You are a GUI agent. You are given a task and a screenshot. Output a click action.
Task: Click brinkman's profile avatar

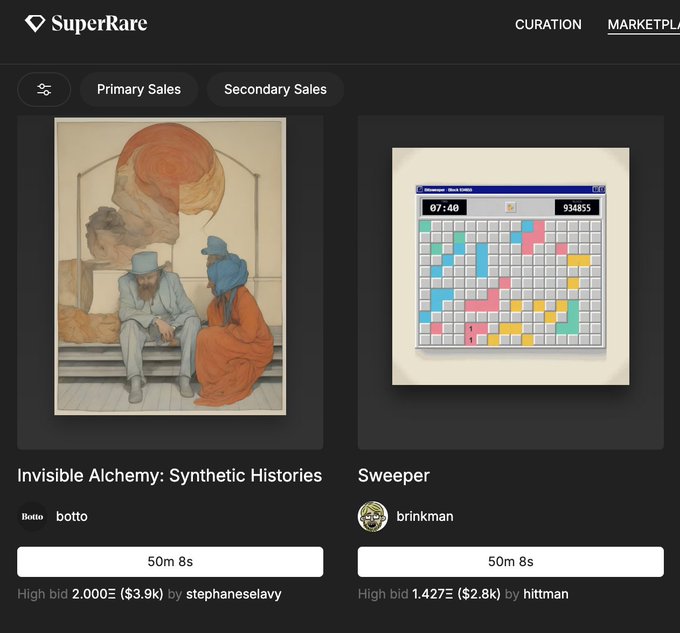point(373,517)
